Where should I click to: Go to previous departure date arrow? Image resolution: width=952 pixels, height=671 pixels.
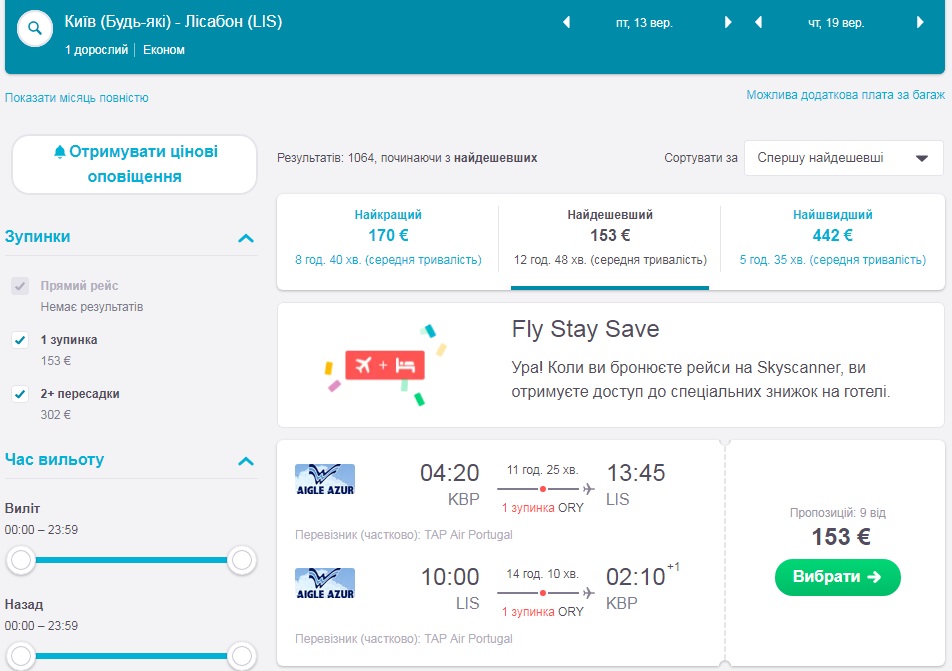point(567,22)
